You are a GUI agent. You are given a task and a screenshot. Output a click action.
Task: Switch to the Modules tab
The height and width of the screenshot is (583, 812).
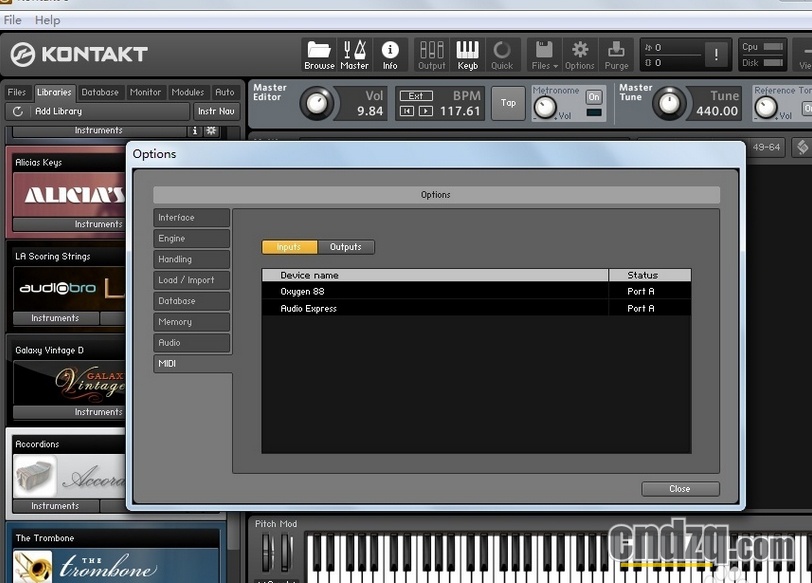(x=188, y=92)
